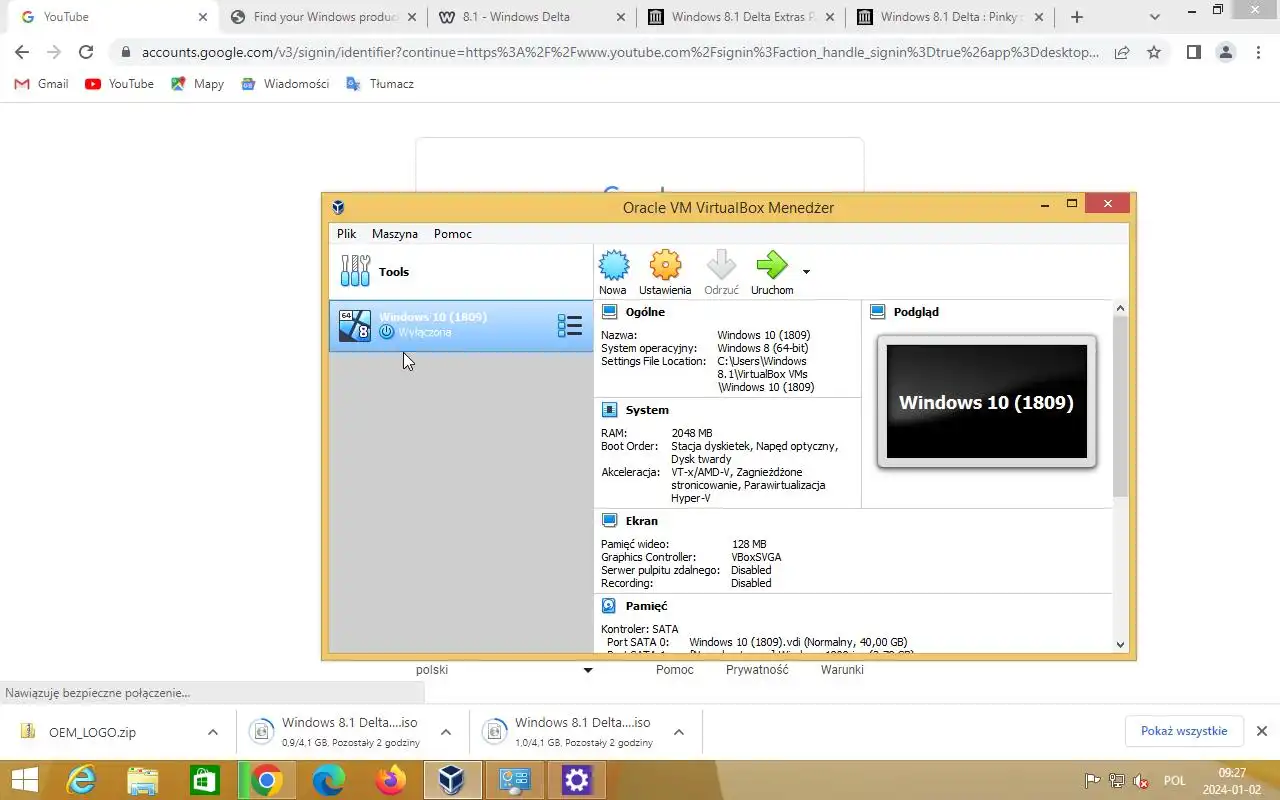Open the Pomoc menu in VirtualBox
Image resolution: width=1280 pixels, height=800 pixels.
[x=453, y=234]
